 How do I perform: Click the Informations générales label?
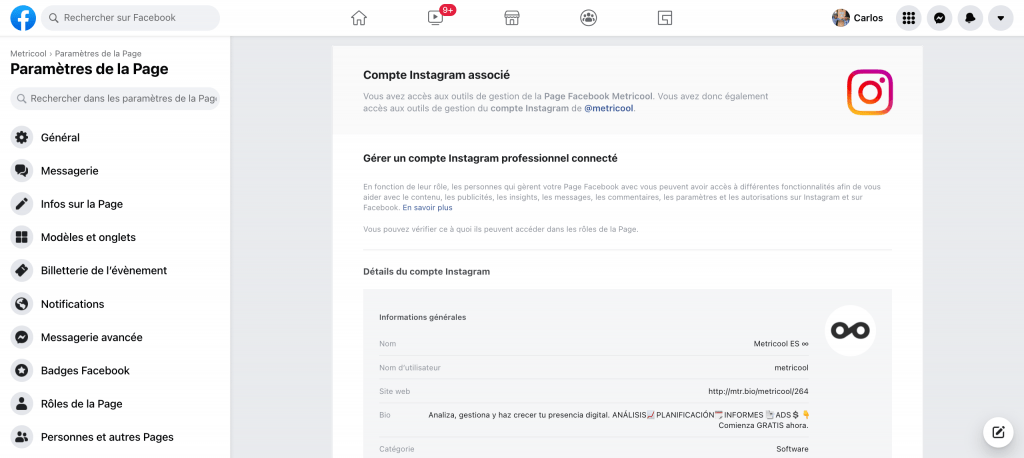coord(423,318)
